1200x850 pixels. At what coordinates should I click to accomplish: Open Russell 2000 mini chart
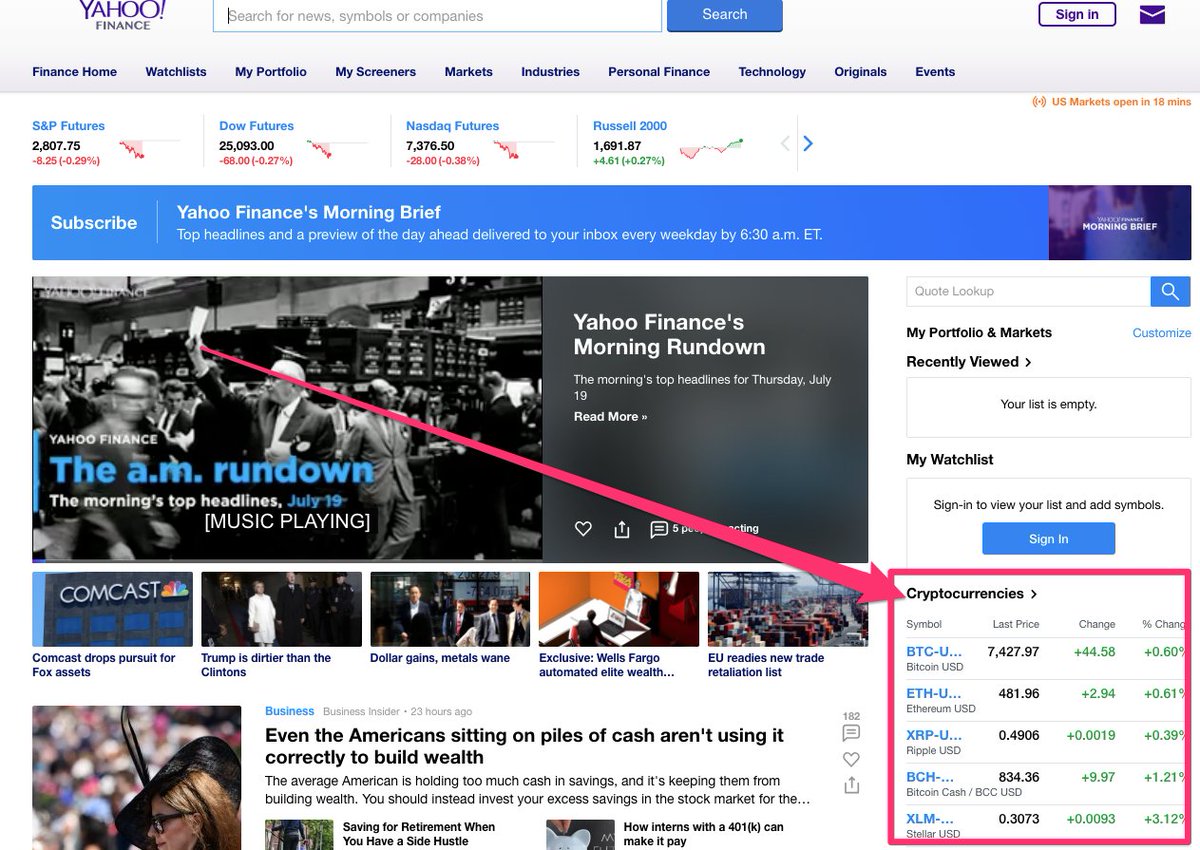712,149
